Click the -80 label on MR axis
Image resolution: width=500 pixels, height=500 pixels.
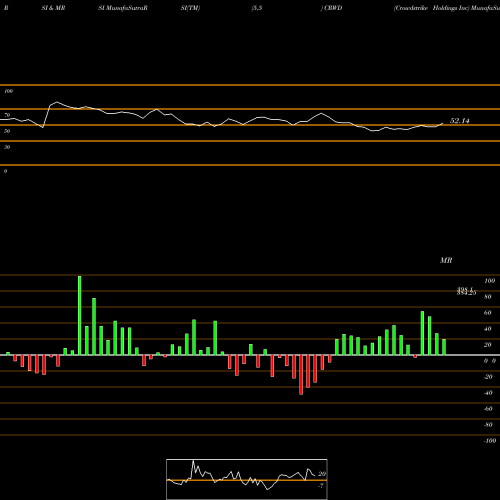pyautogui.click(x=488, y=425)
